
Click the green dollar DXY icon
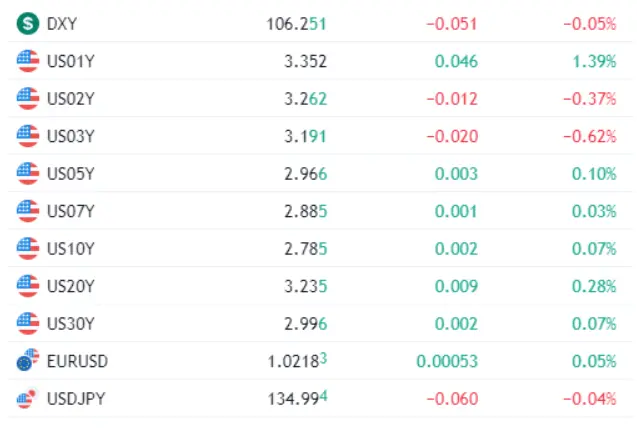pos(28,24)
